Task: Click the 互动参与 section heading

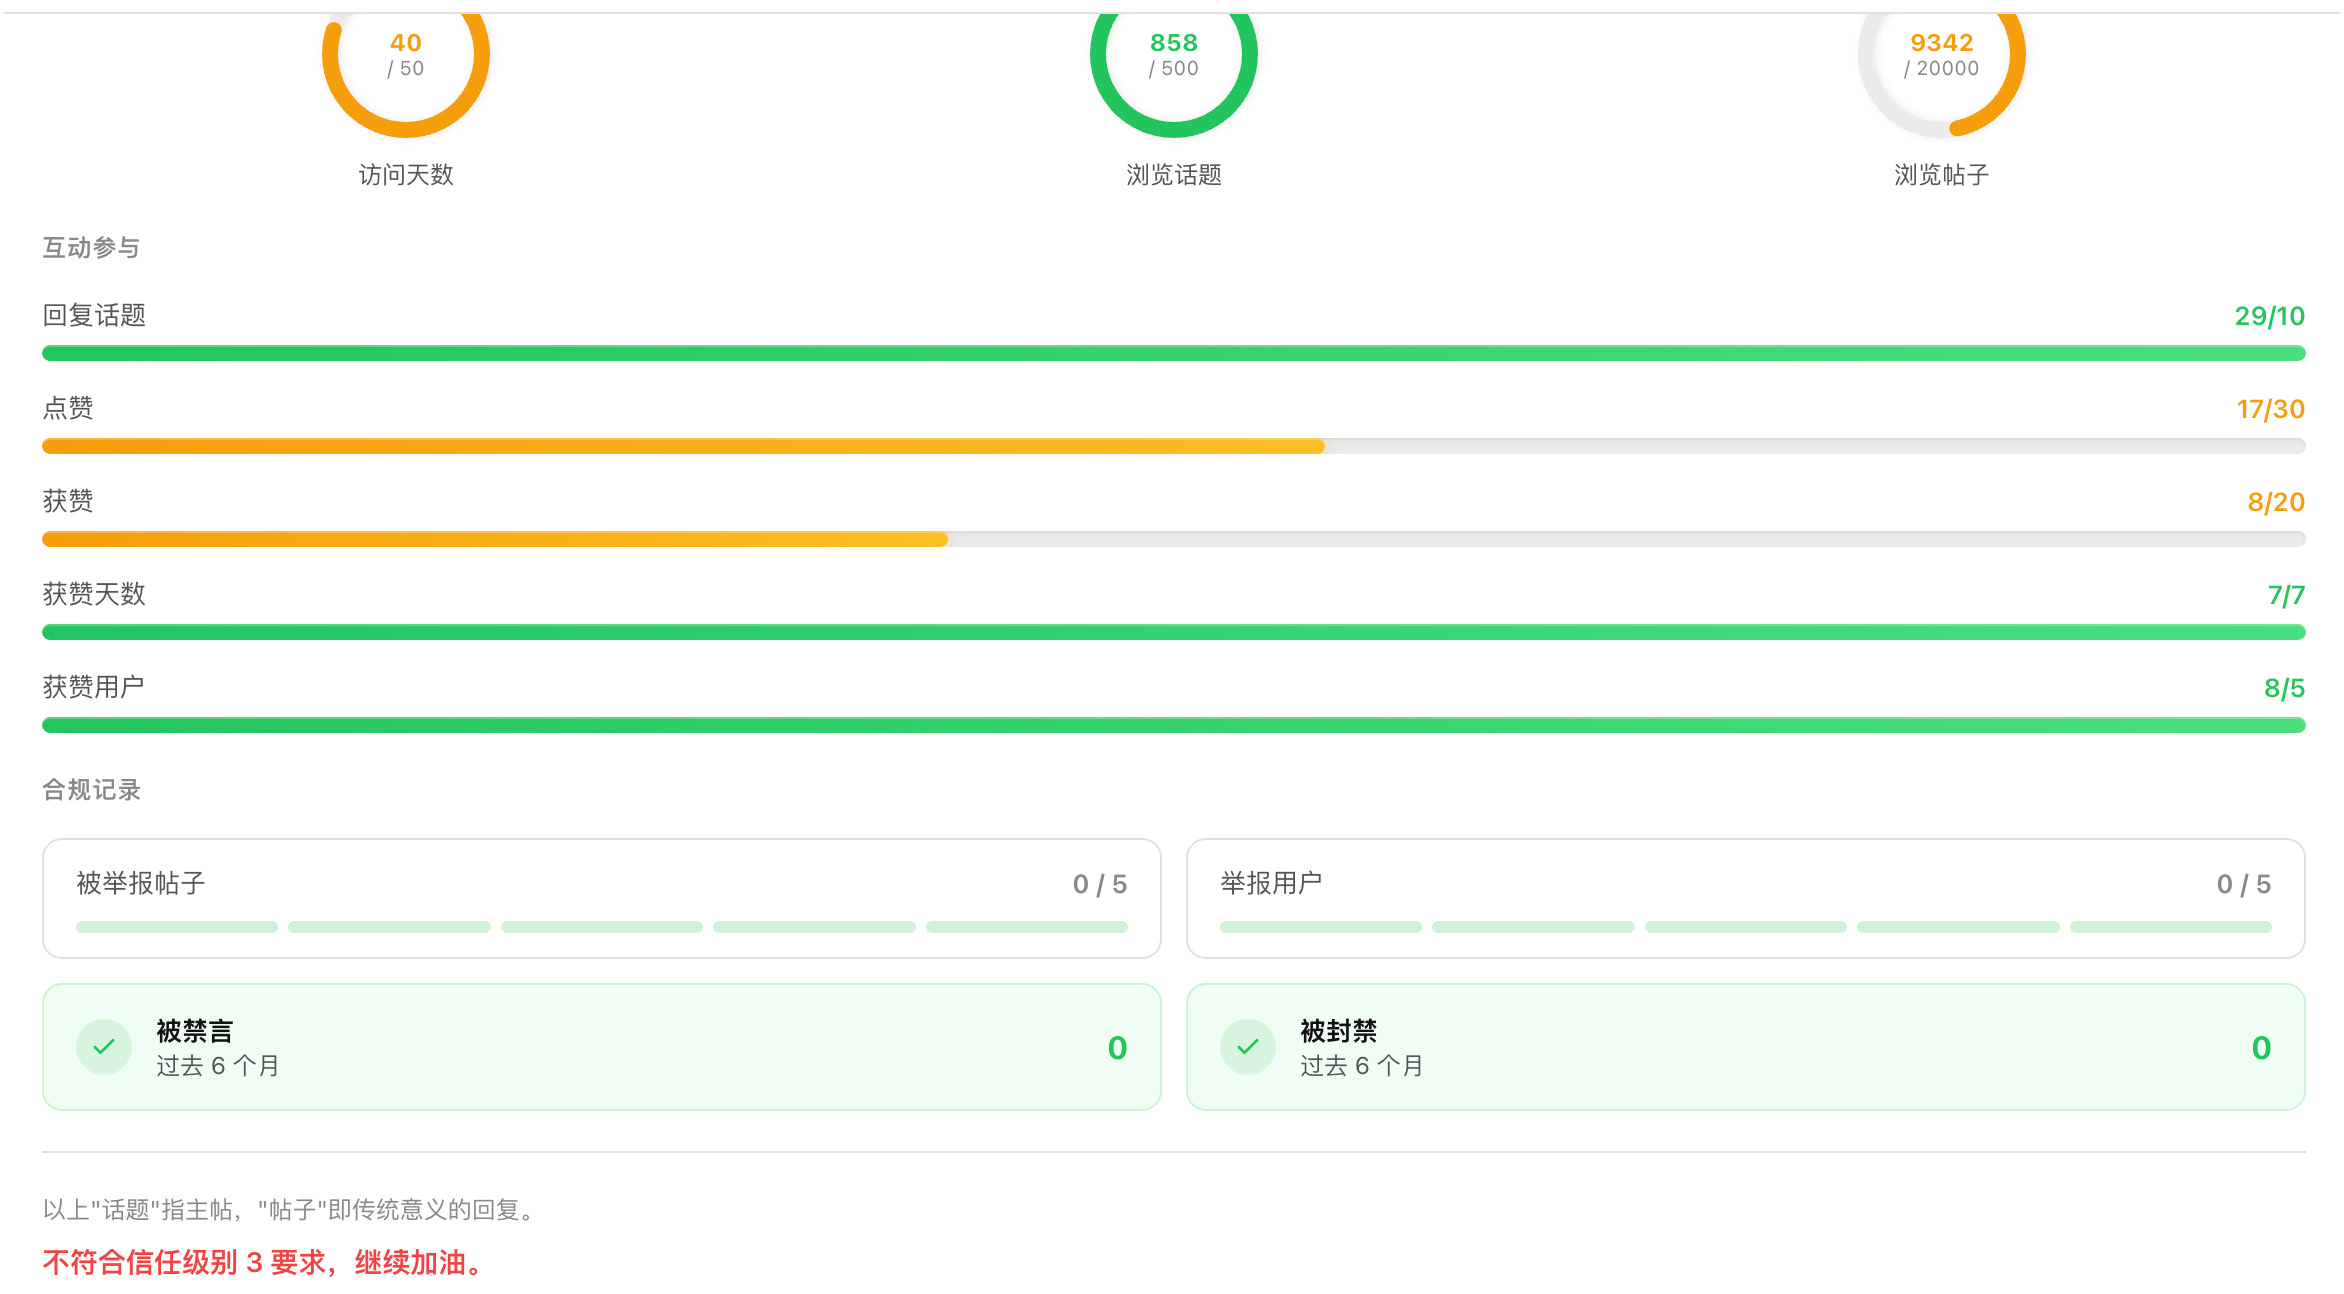Action: pos(91,247)
